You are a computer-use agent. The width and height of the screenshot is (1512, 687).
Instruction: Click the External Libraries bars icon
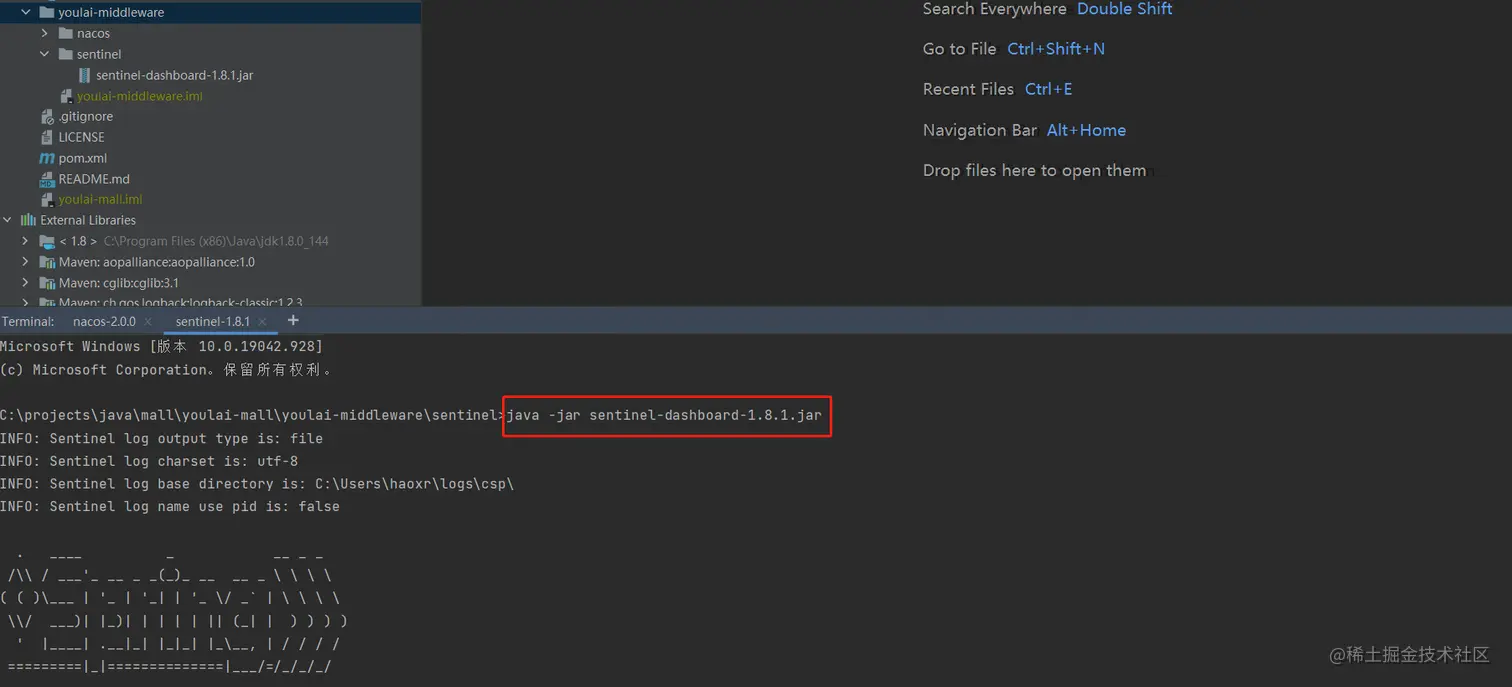[x=28, y=220]
